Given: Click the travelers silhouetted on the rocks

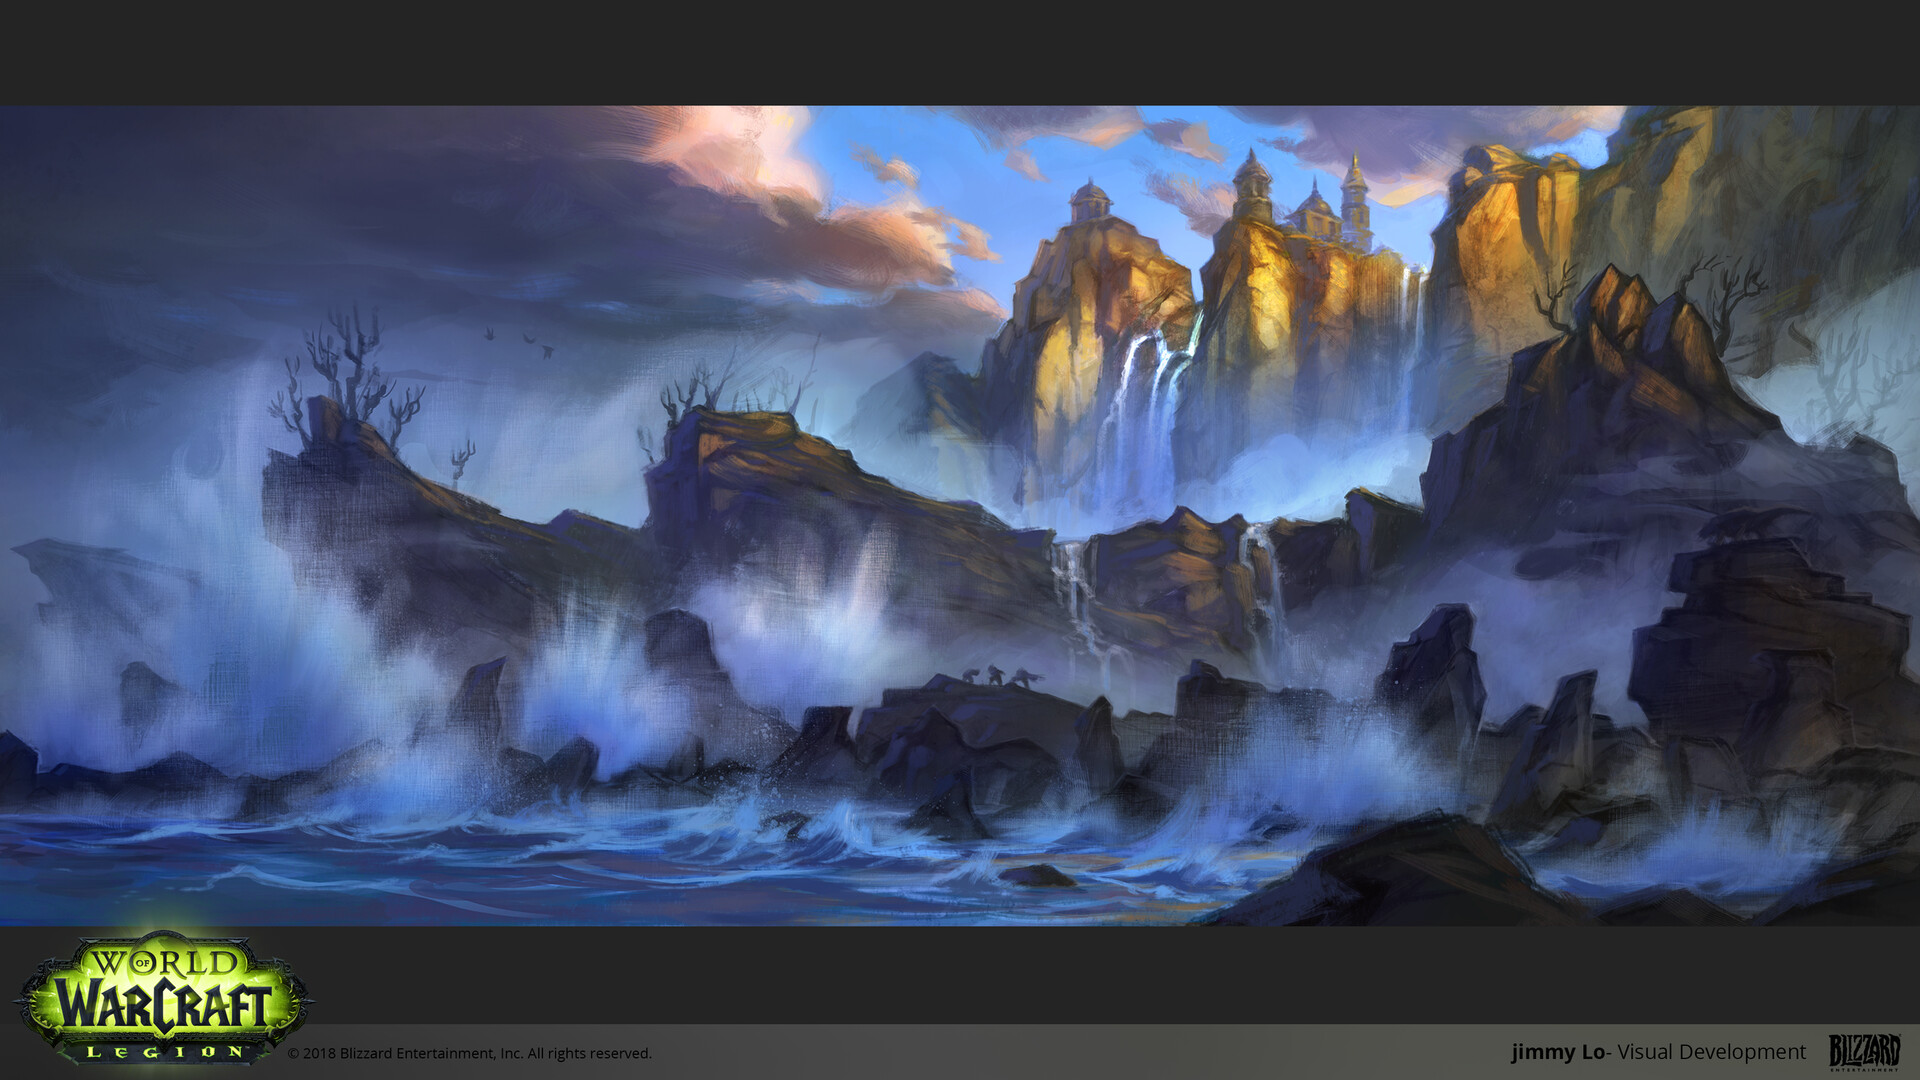Looking at the screenshot, I should point(995,676).
